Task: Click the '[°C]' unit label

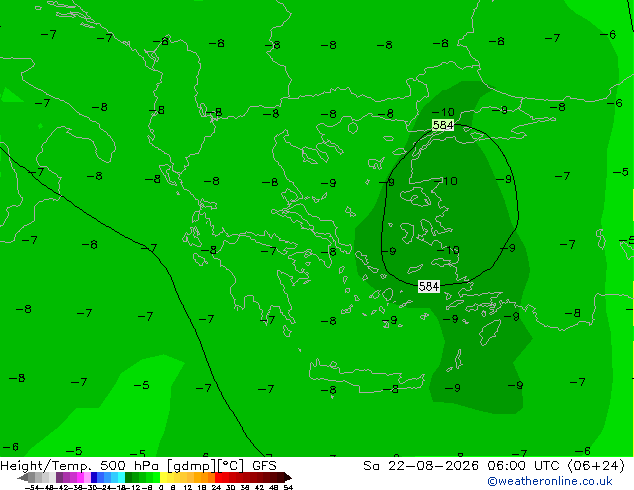Action: pos(230,466)
